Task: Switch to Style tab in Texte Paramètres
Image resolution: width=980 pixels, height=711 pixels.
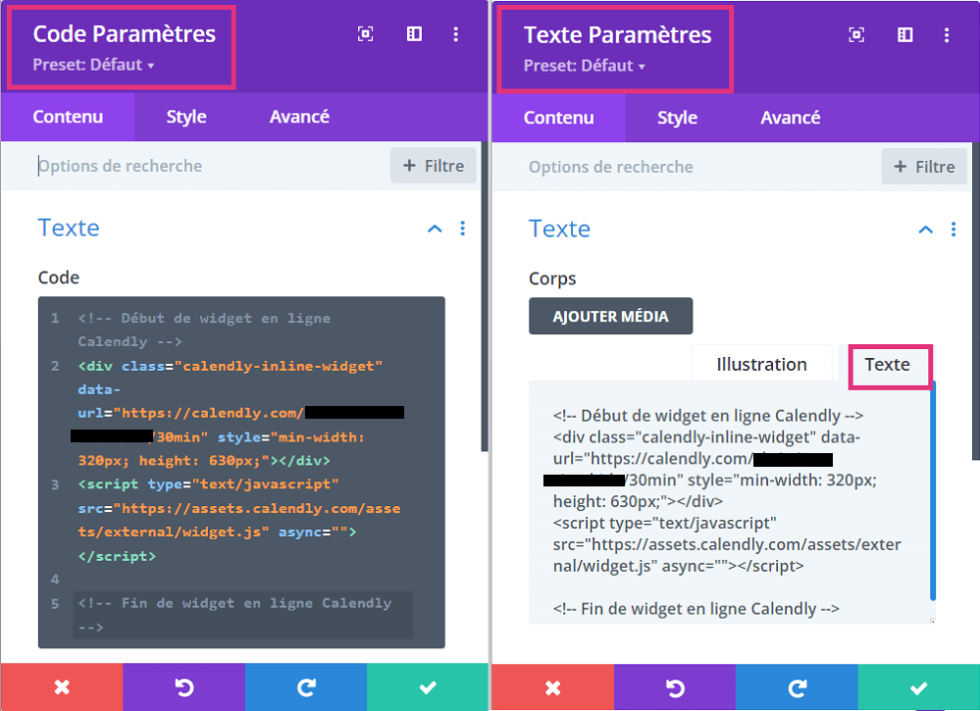Action: point(677,118)
